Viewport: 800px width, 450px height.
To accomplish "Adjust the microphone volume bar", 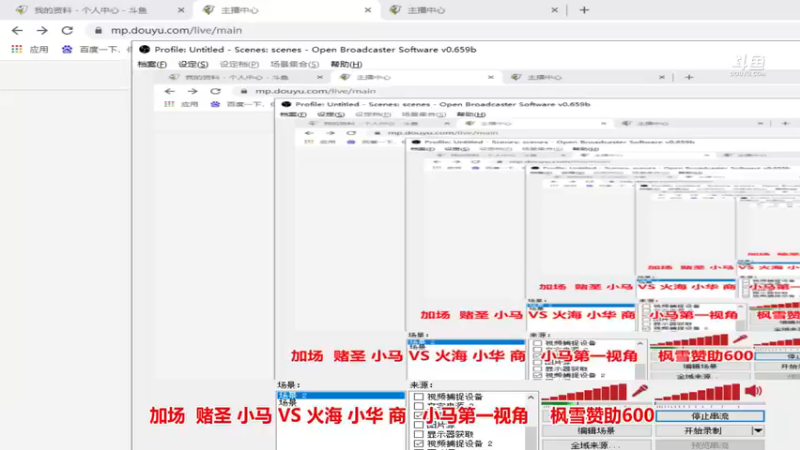I will 585,392.
